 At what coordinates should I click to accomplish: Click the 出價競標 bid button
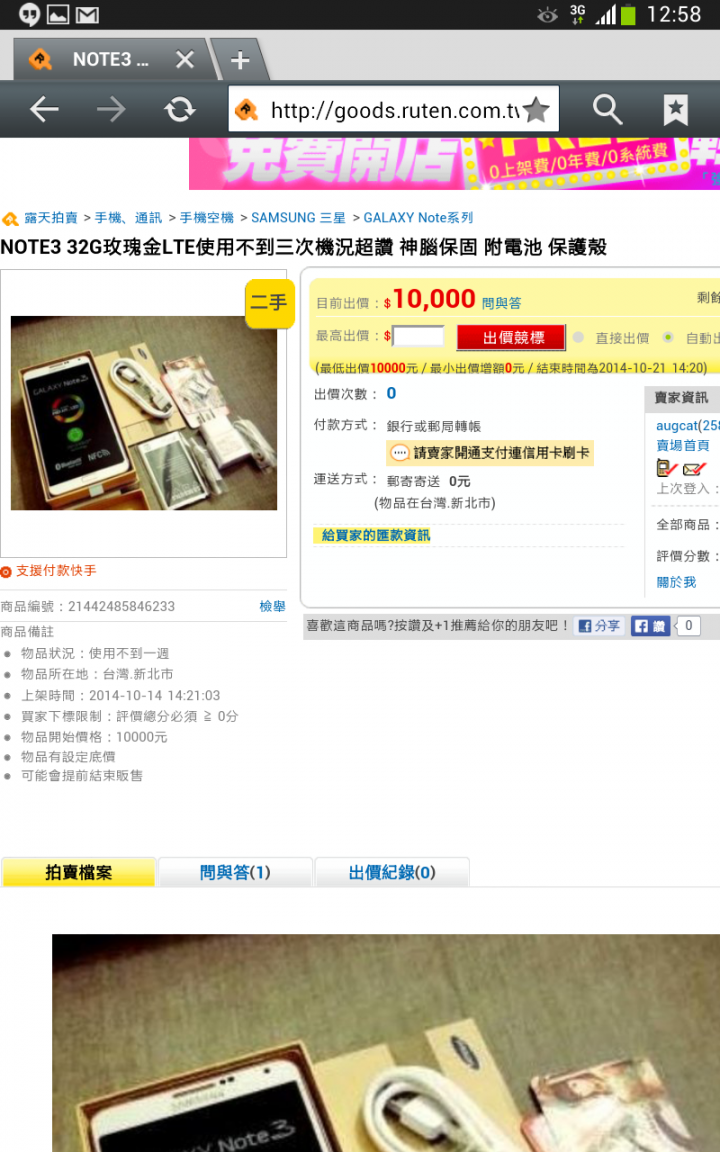tap(511, 337)
